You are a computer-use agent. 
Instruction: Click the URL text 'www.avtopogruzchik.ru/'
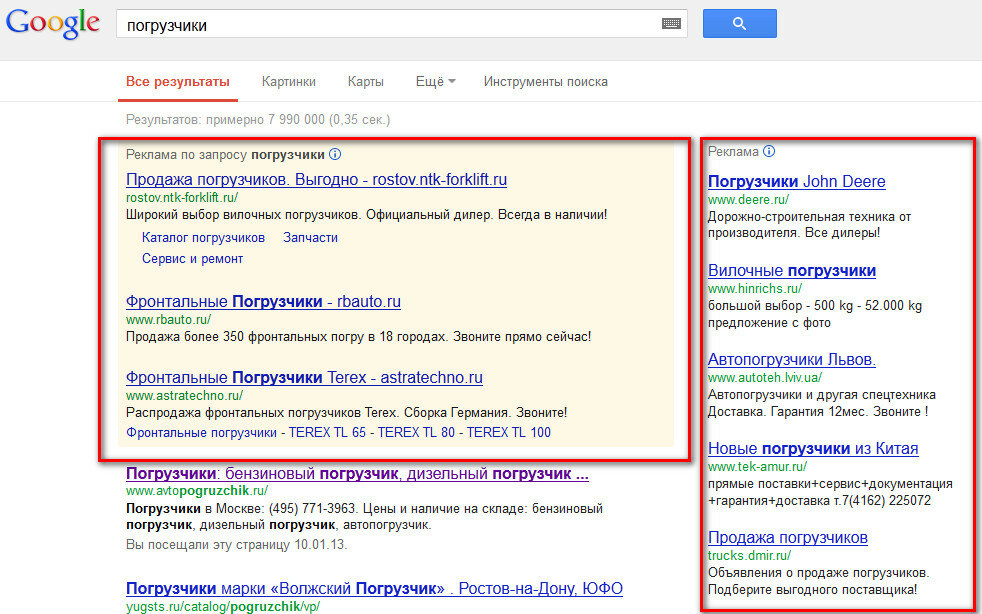pyautogui.click(x=197, y=491)
